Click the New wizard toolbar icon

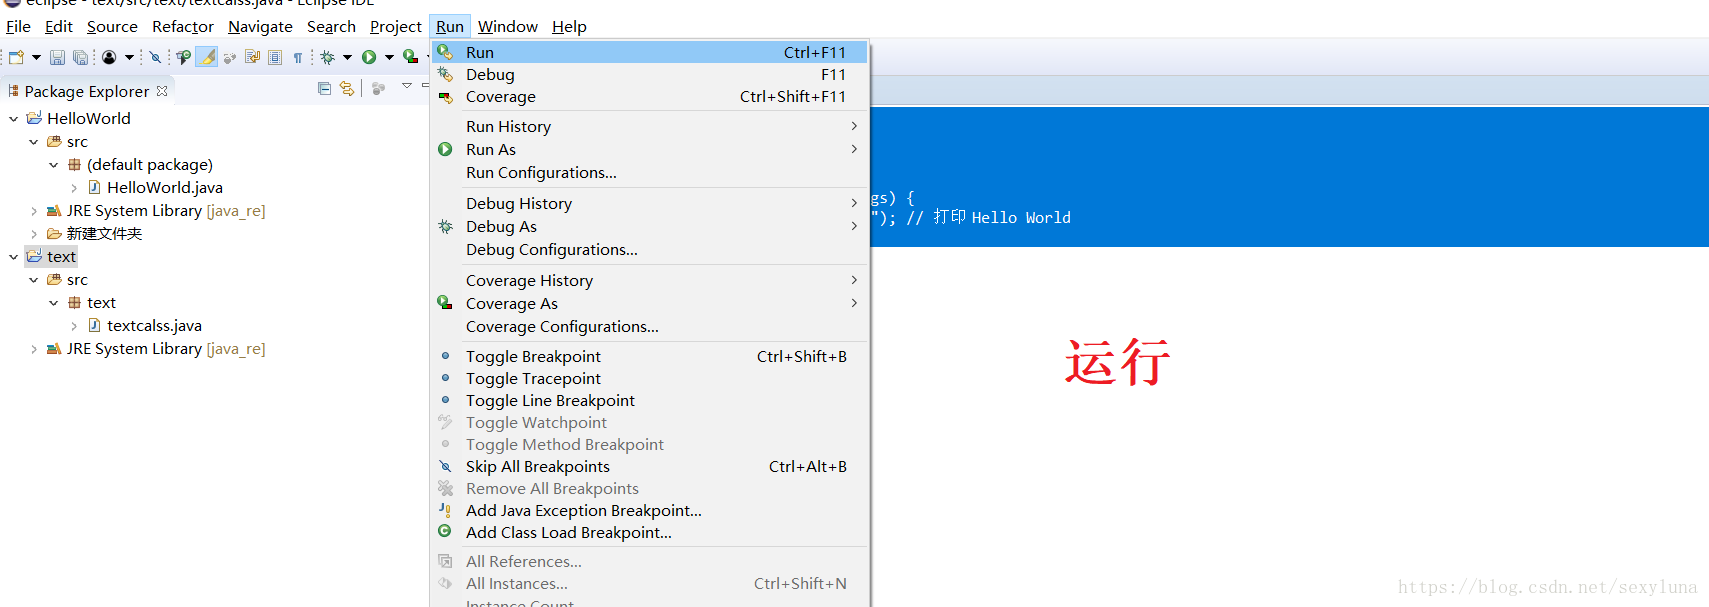pyautogui.click(x=16, y=57)
